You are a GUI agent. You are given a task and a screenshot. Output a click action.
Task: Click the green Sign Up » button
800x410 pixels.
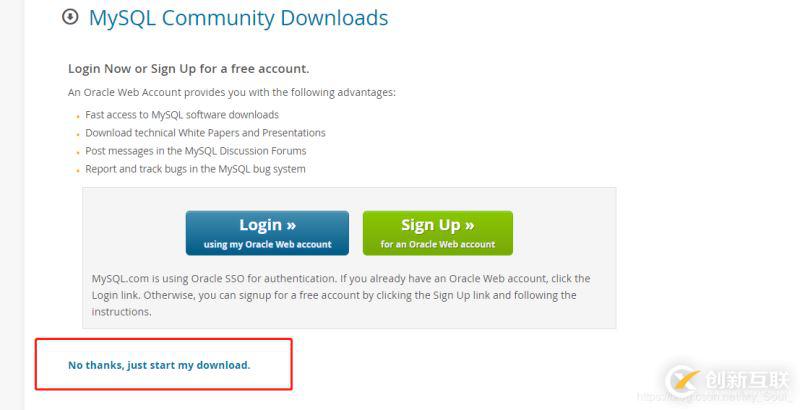[438, 233]
